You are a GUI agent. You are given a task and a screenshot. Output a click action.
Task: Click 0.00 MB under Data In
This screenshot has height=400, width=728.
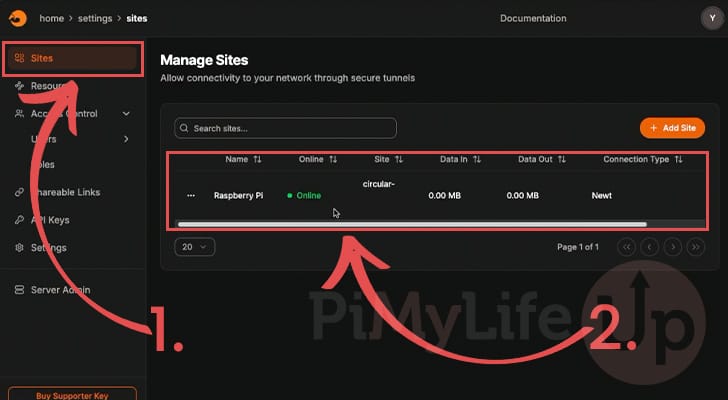(x=444, y=196)
